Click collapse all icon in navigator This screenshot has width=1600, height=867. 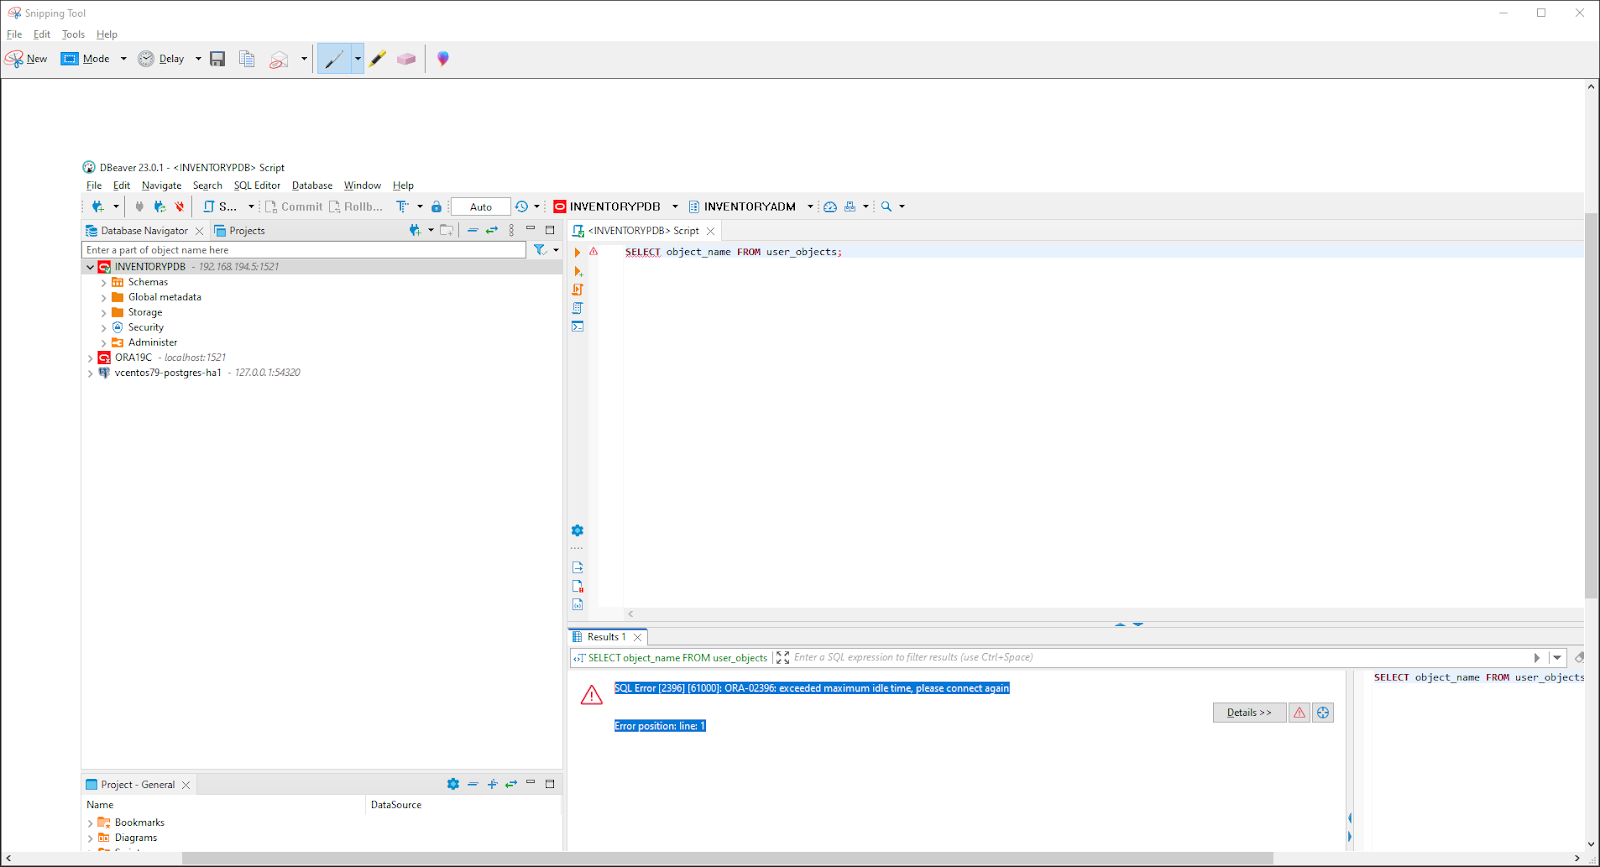click(x=472, y=230)
